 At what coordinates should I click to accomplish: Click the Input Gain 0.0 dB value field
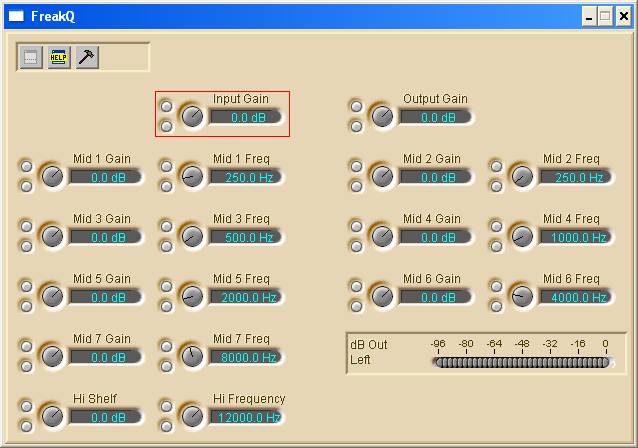point(245,117)
